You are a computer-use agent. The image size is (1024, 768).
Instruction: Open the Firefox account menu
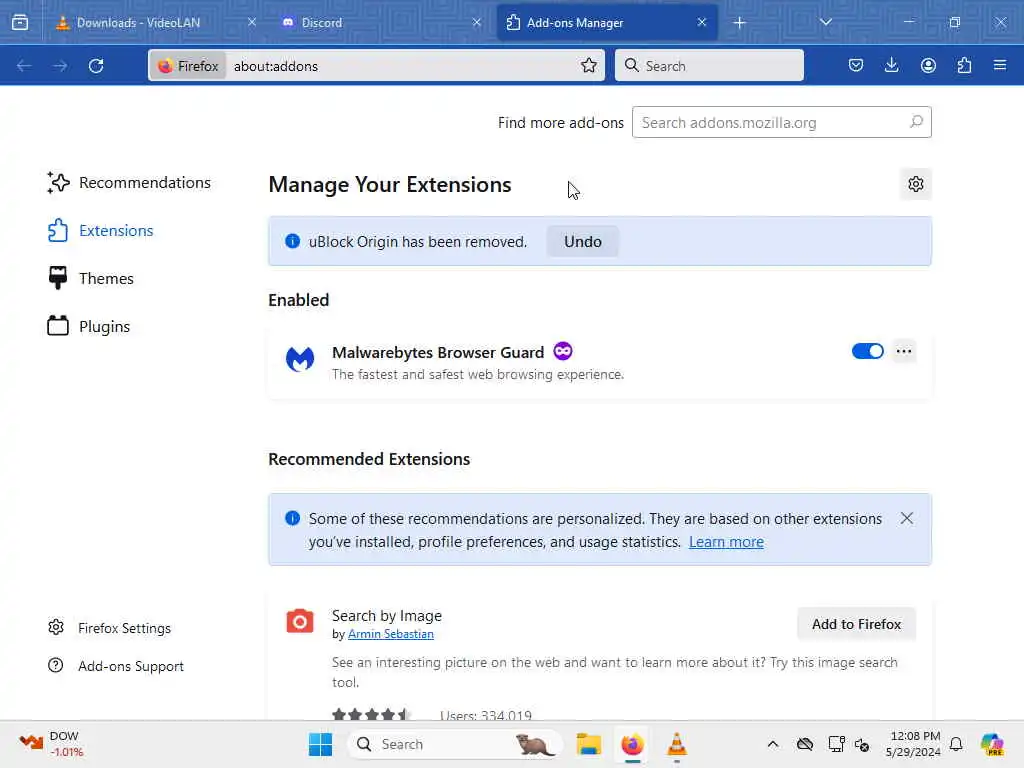(x=928, y=65)
